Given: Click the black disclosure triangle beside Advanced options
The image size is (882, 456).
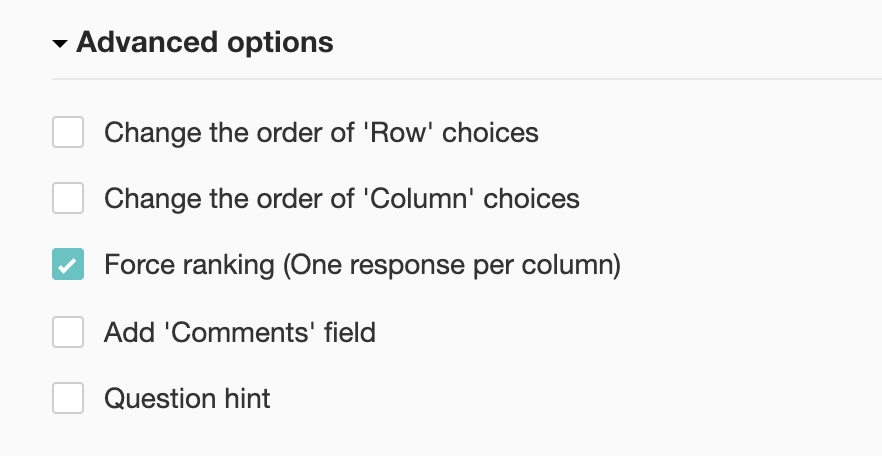Looking at the screenshot, I should point(61,44).
